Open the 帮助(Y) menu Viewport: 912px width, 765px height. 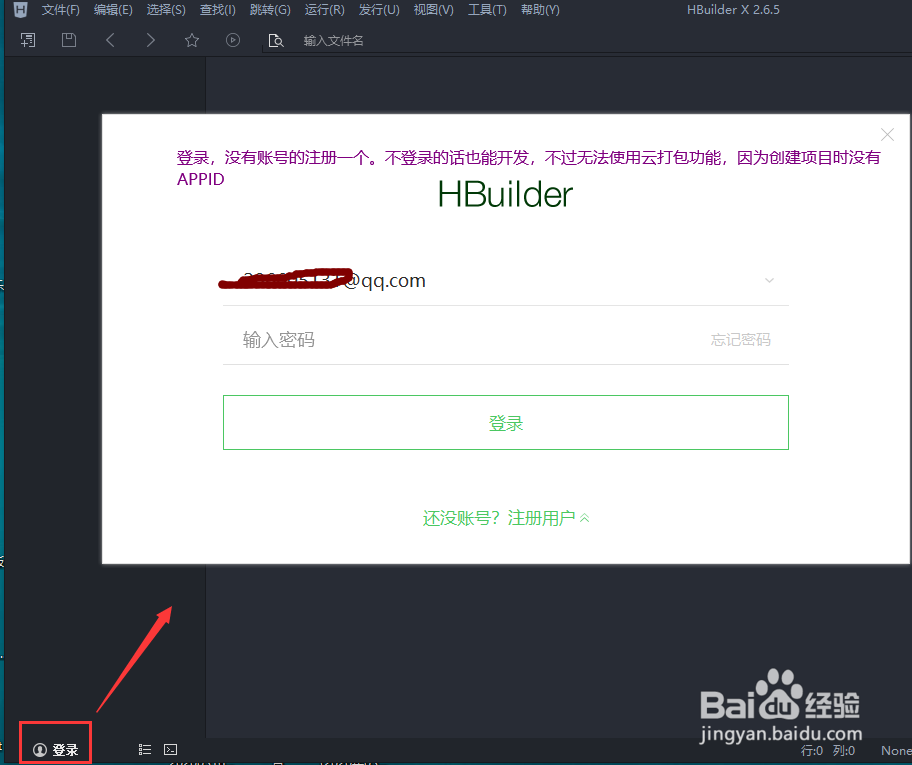point(540,10)
